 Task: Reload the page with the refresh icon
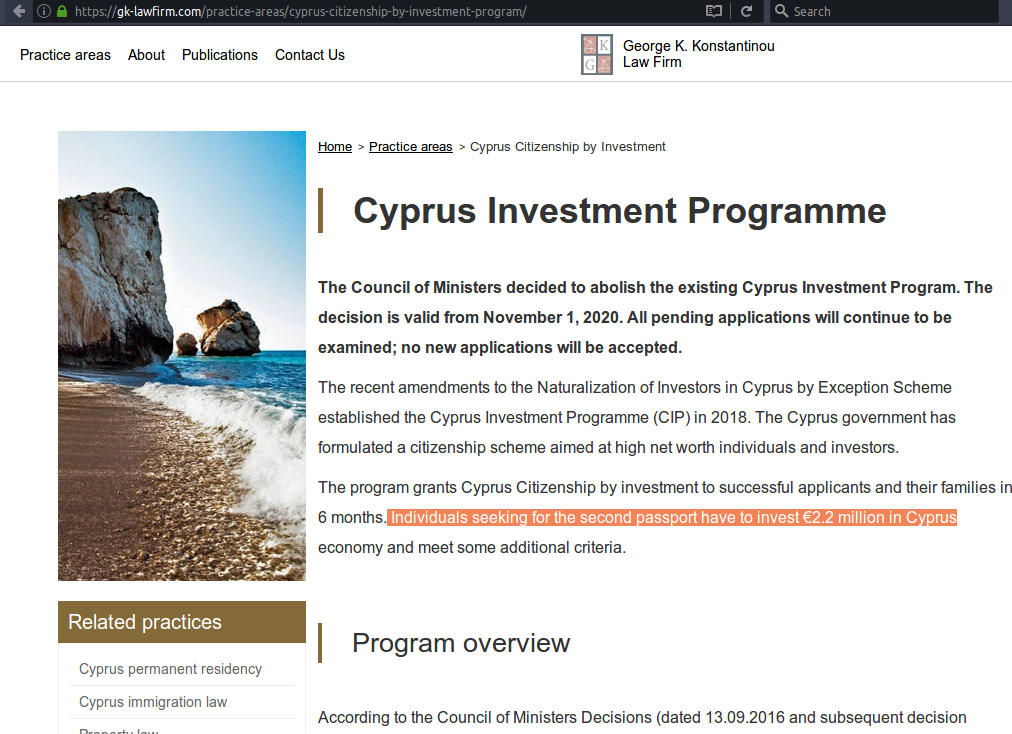tap(746, 11)
